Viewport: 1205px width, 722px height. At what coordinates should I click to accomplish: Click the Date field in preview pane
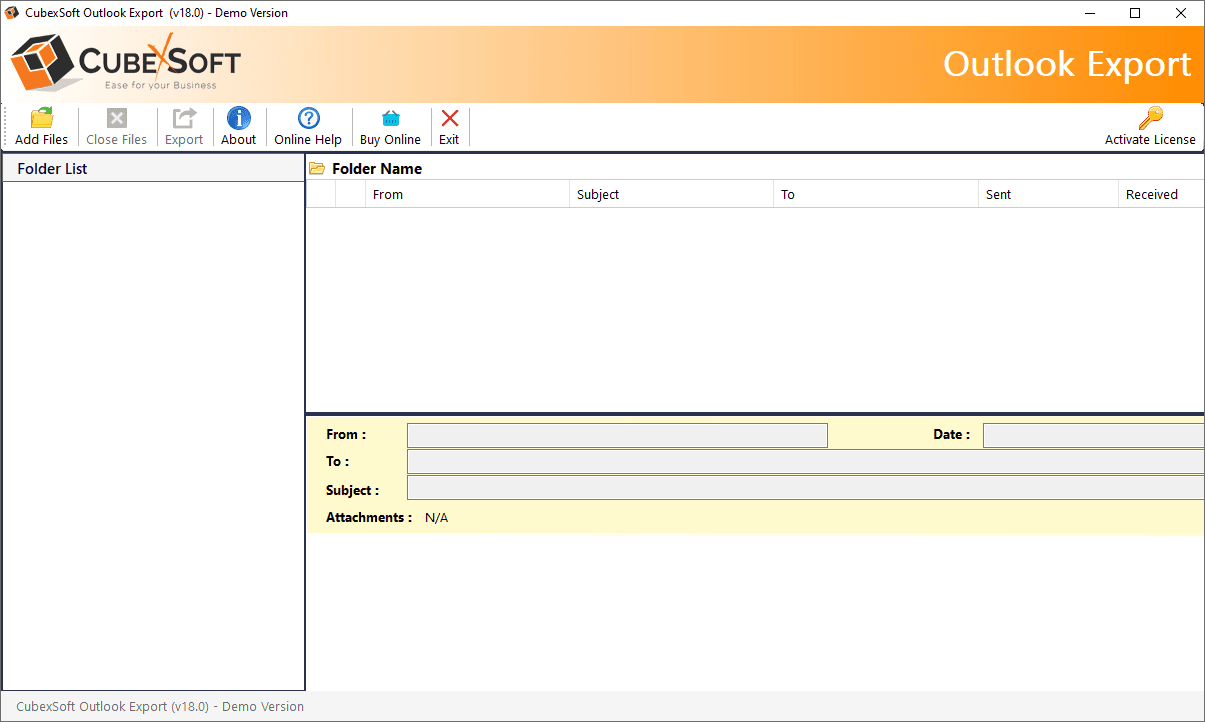pyautogui.click(x=1094, y=435)
